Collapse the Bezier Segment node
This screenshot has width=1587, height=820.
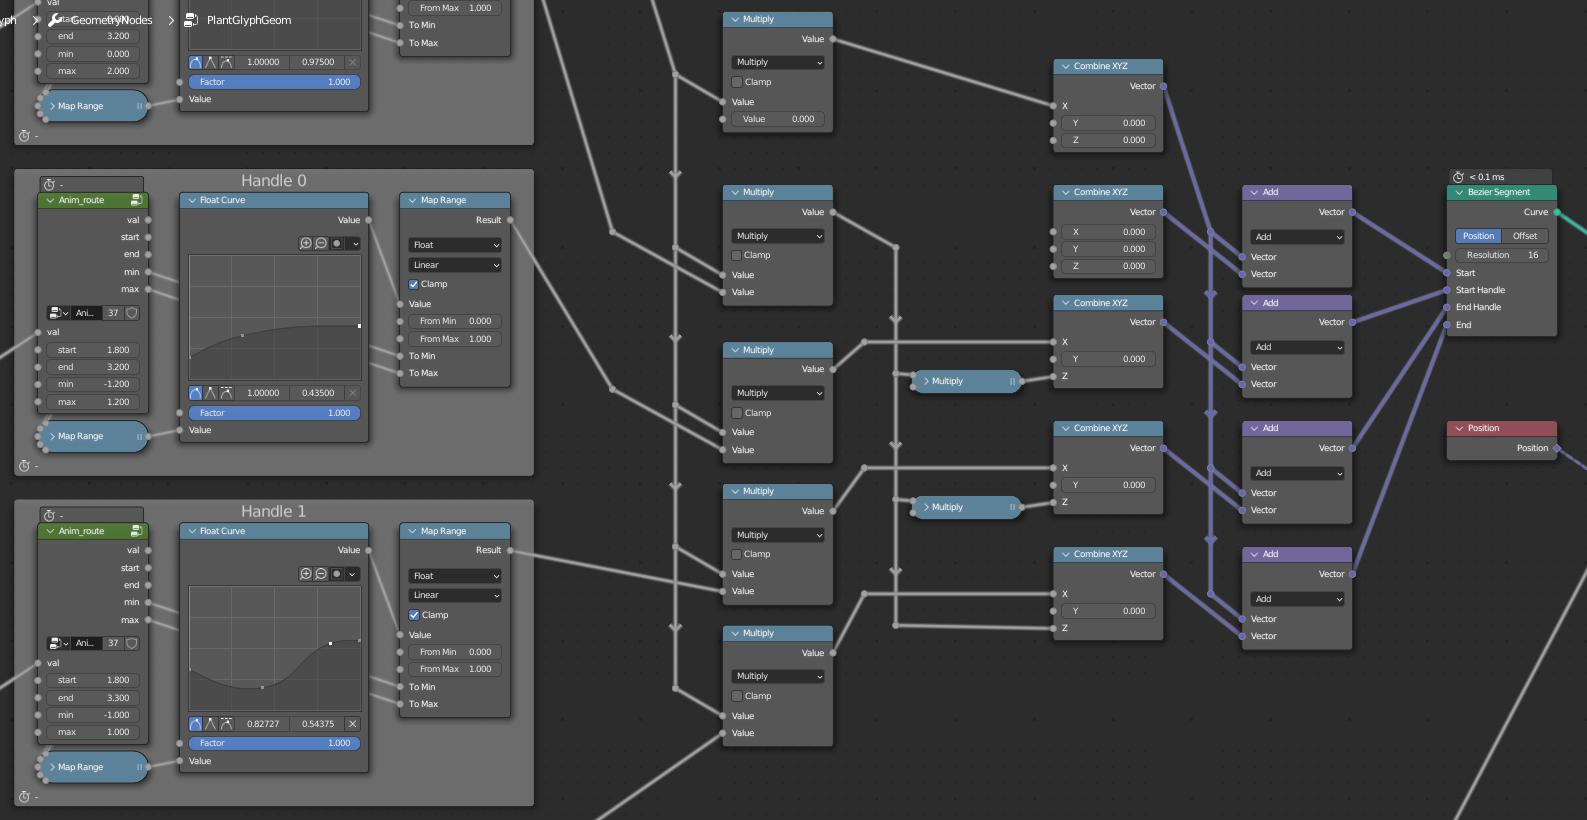(1459, 192)
